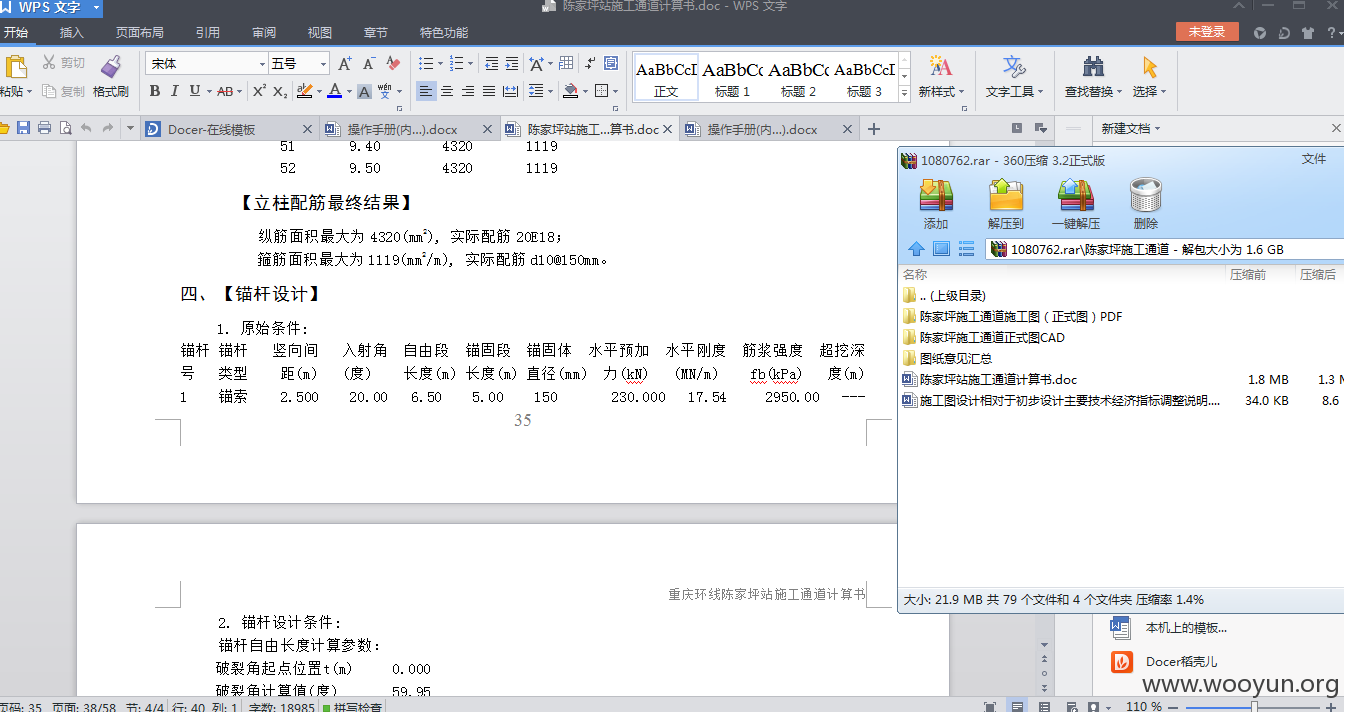The image size is (1348, 713).
Task: Open the References (引用) tab
Action: [x=207, y=33]
